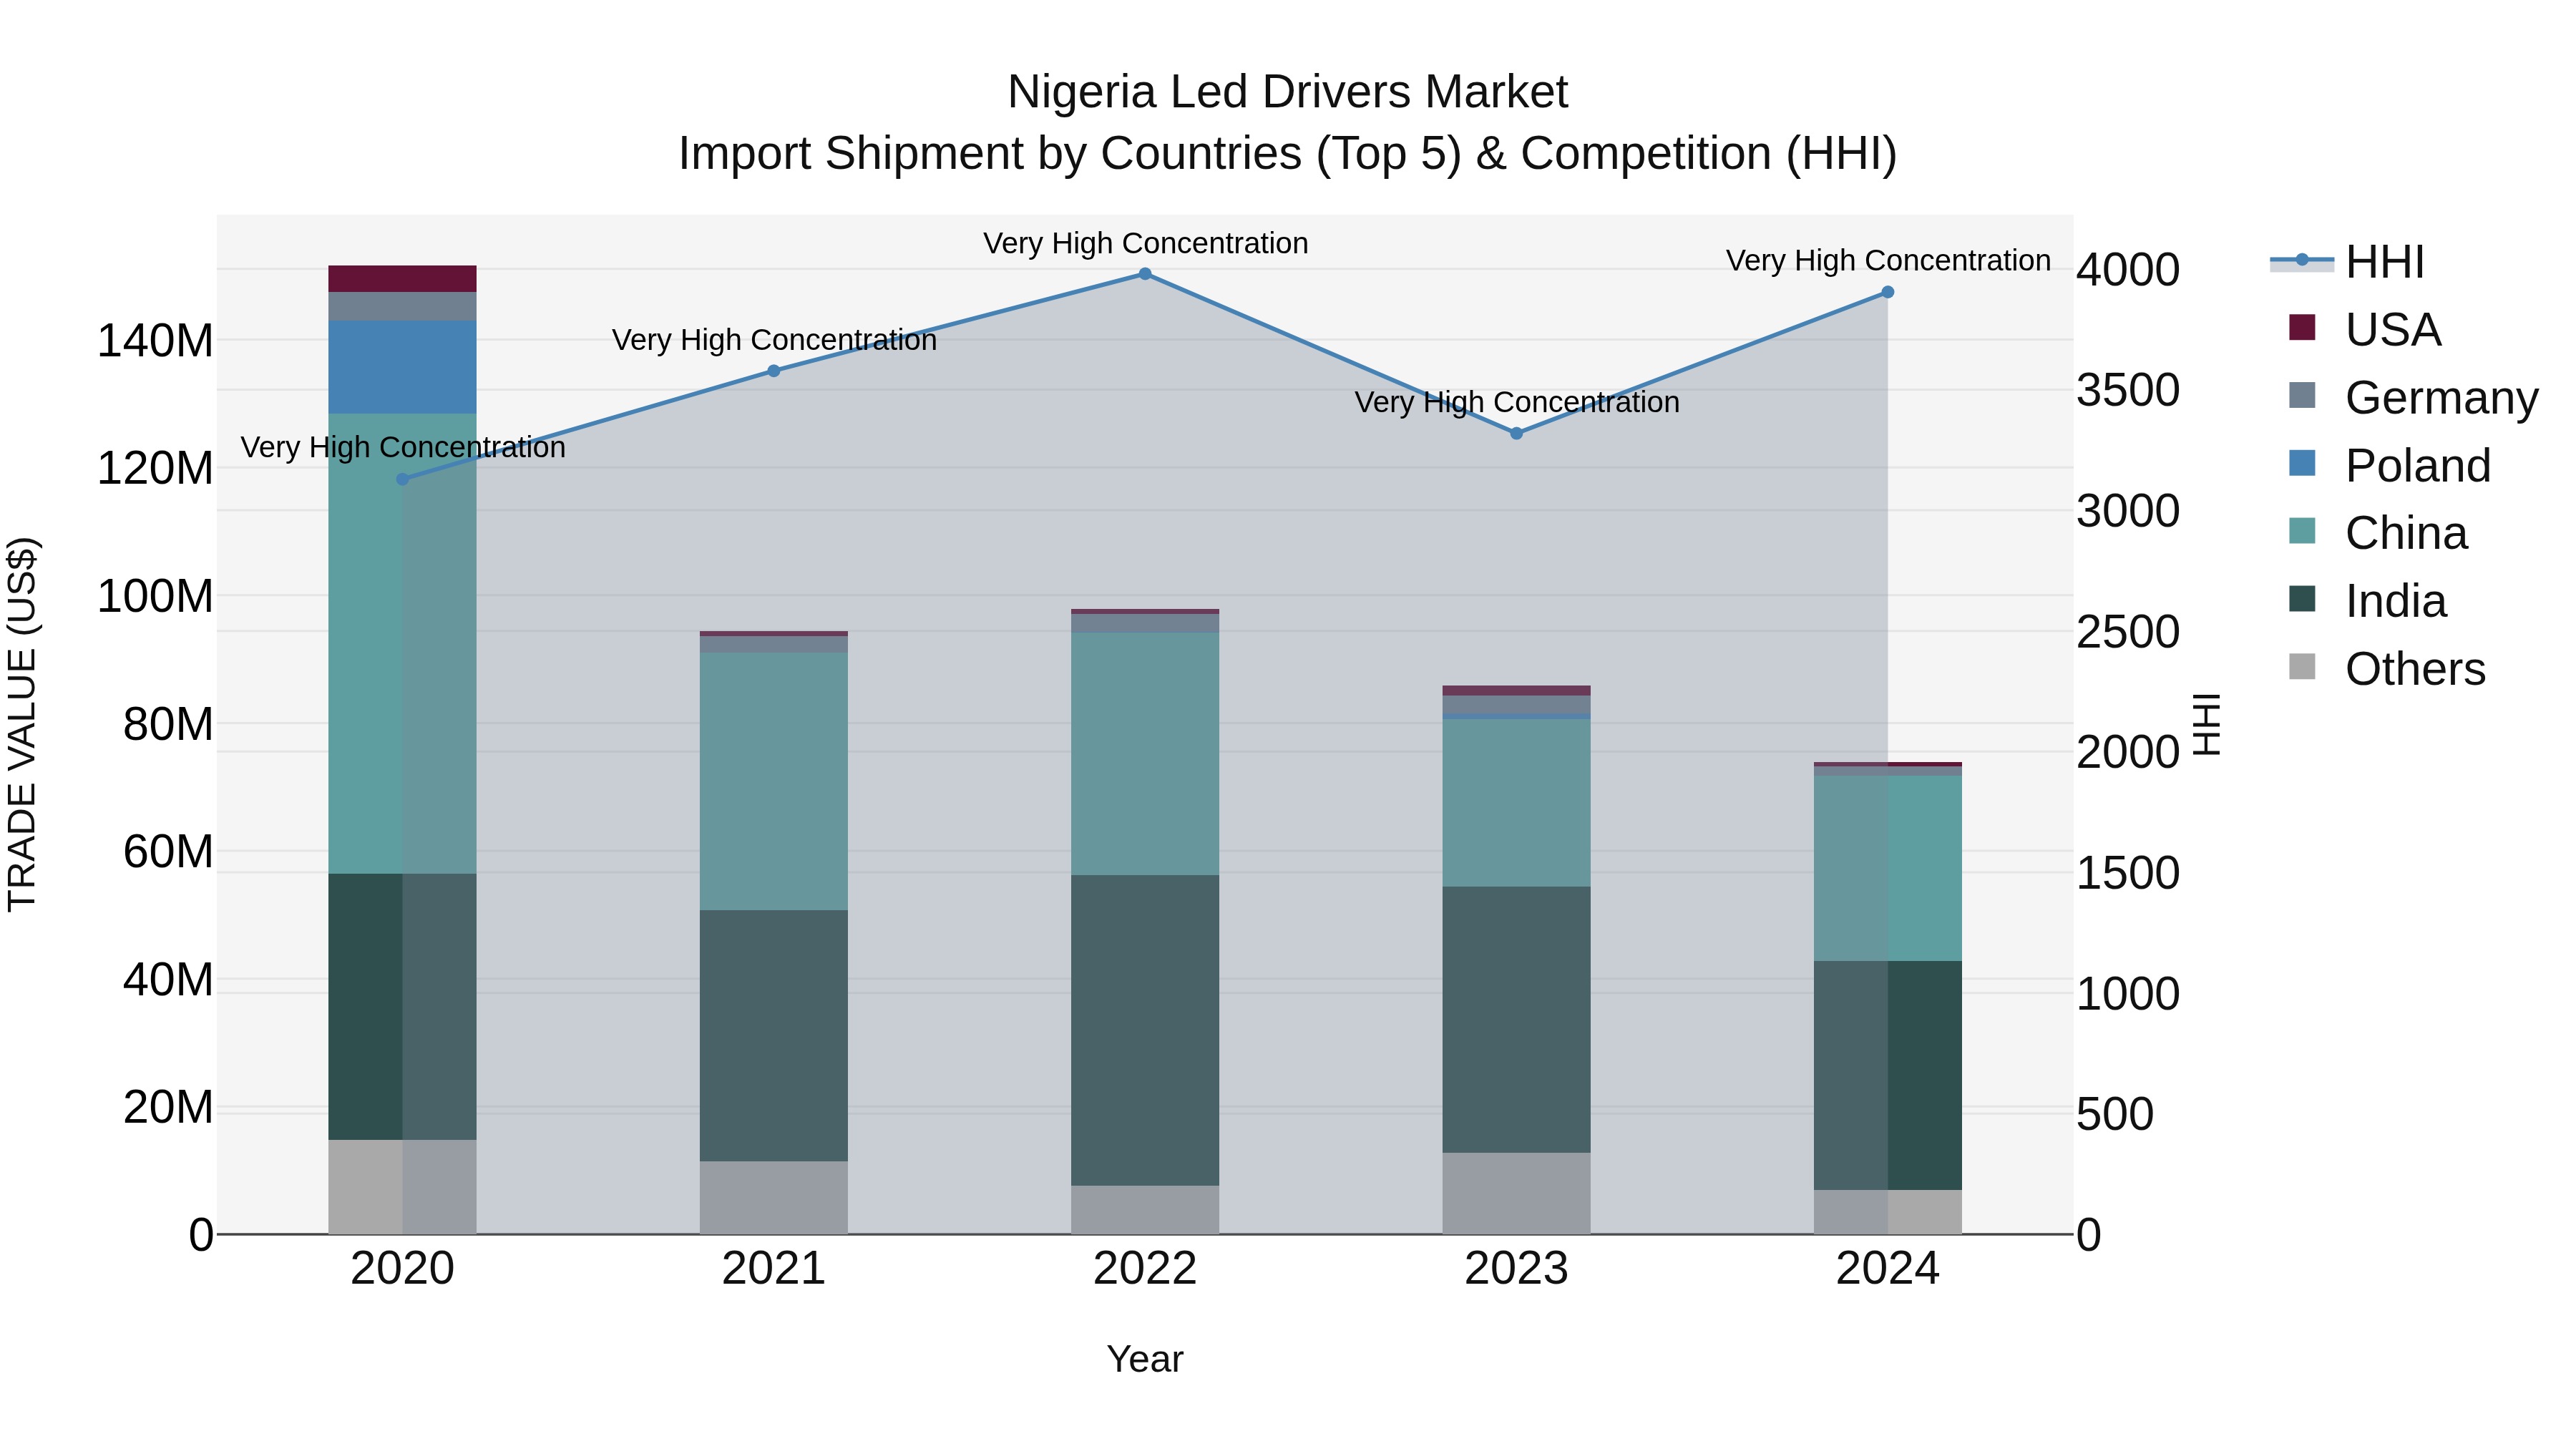
Task: Click the 140M left axis label
Action: click(155, 341)
